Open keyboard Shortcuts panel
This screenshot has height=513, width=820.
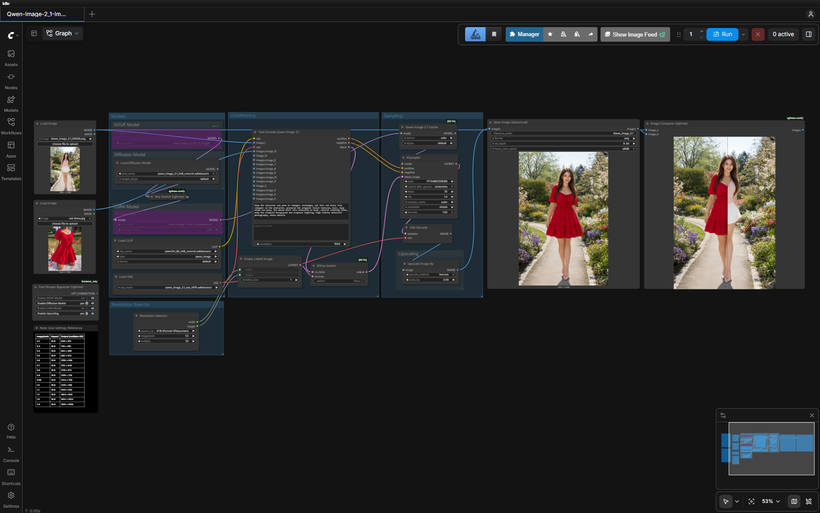coord(11,476)
